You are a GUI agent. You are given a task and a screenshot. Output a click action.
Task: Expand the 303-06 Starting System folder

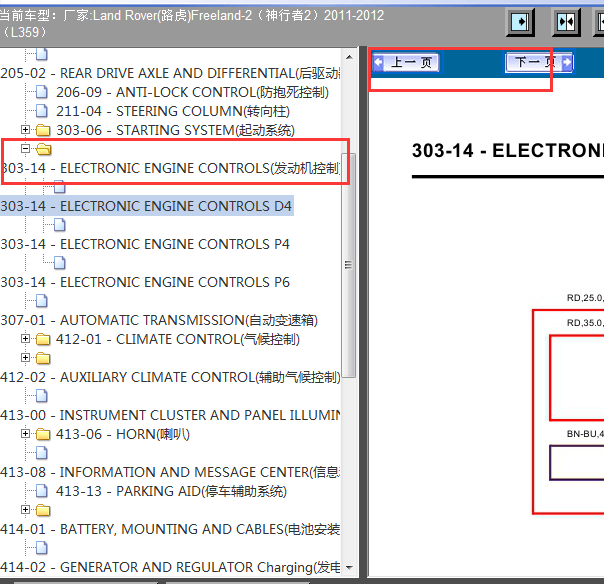25,130
